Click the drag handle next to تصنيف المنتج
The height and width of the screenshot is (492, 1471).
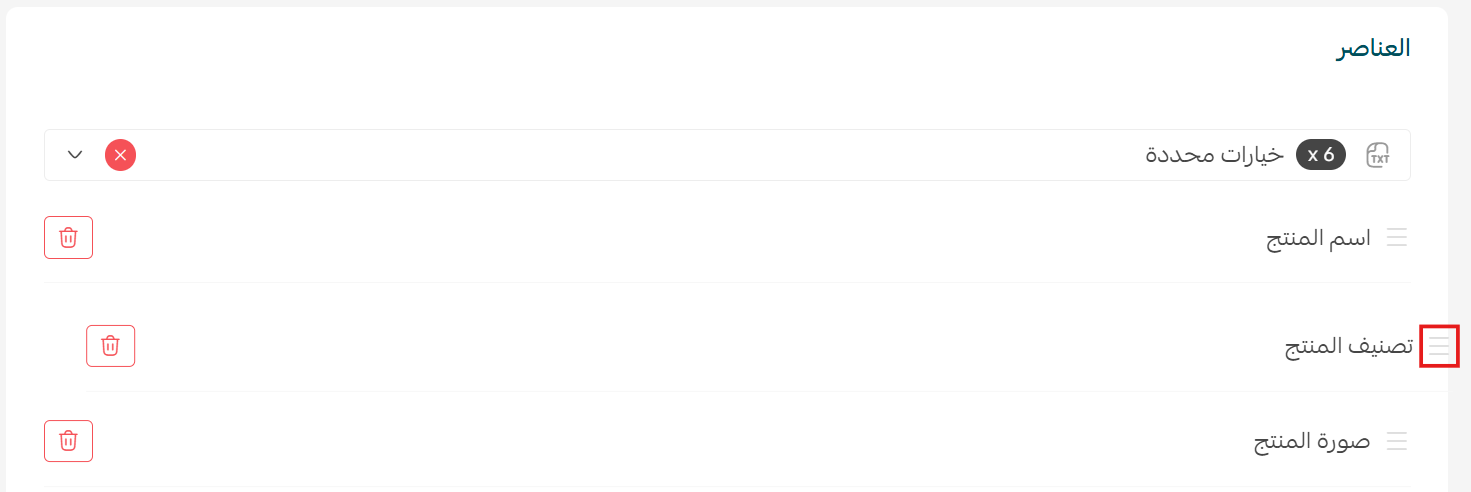1439,346
